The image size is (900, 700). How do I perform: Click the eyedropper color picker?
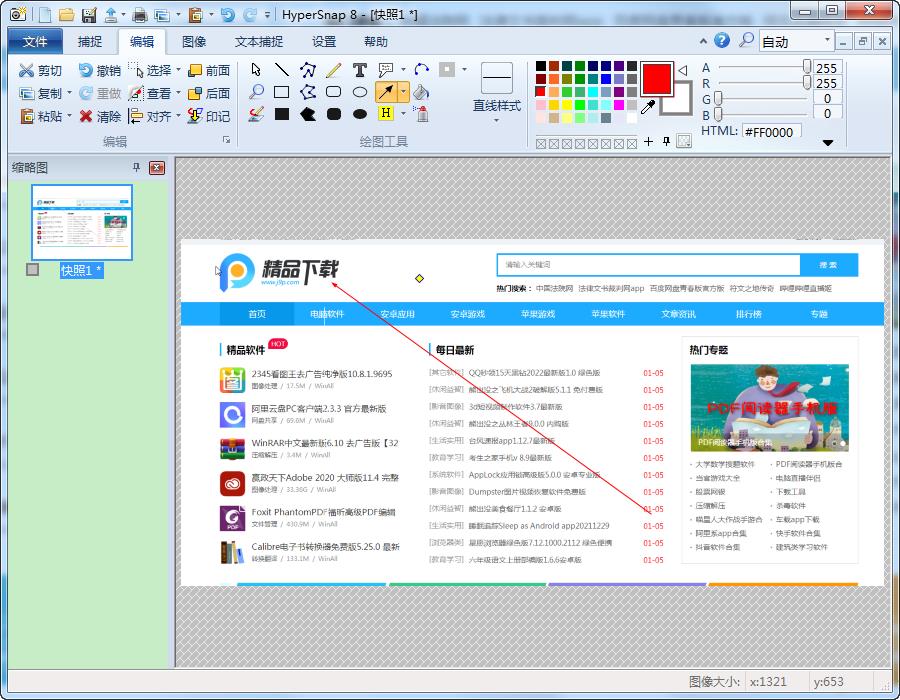click(x=648, y=107)
